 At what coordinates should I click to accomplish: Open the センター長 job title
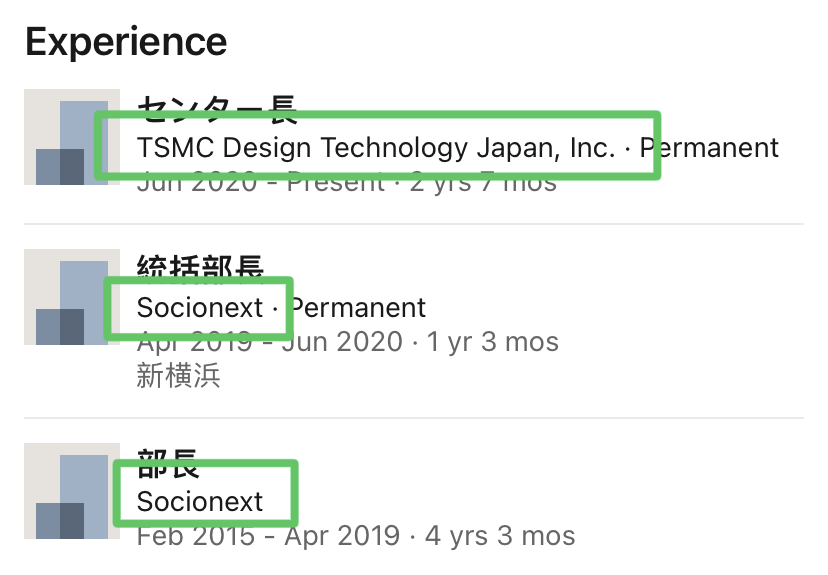pyautogui.click(x=216, y=108)
